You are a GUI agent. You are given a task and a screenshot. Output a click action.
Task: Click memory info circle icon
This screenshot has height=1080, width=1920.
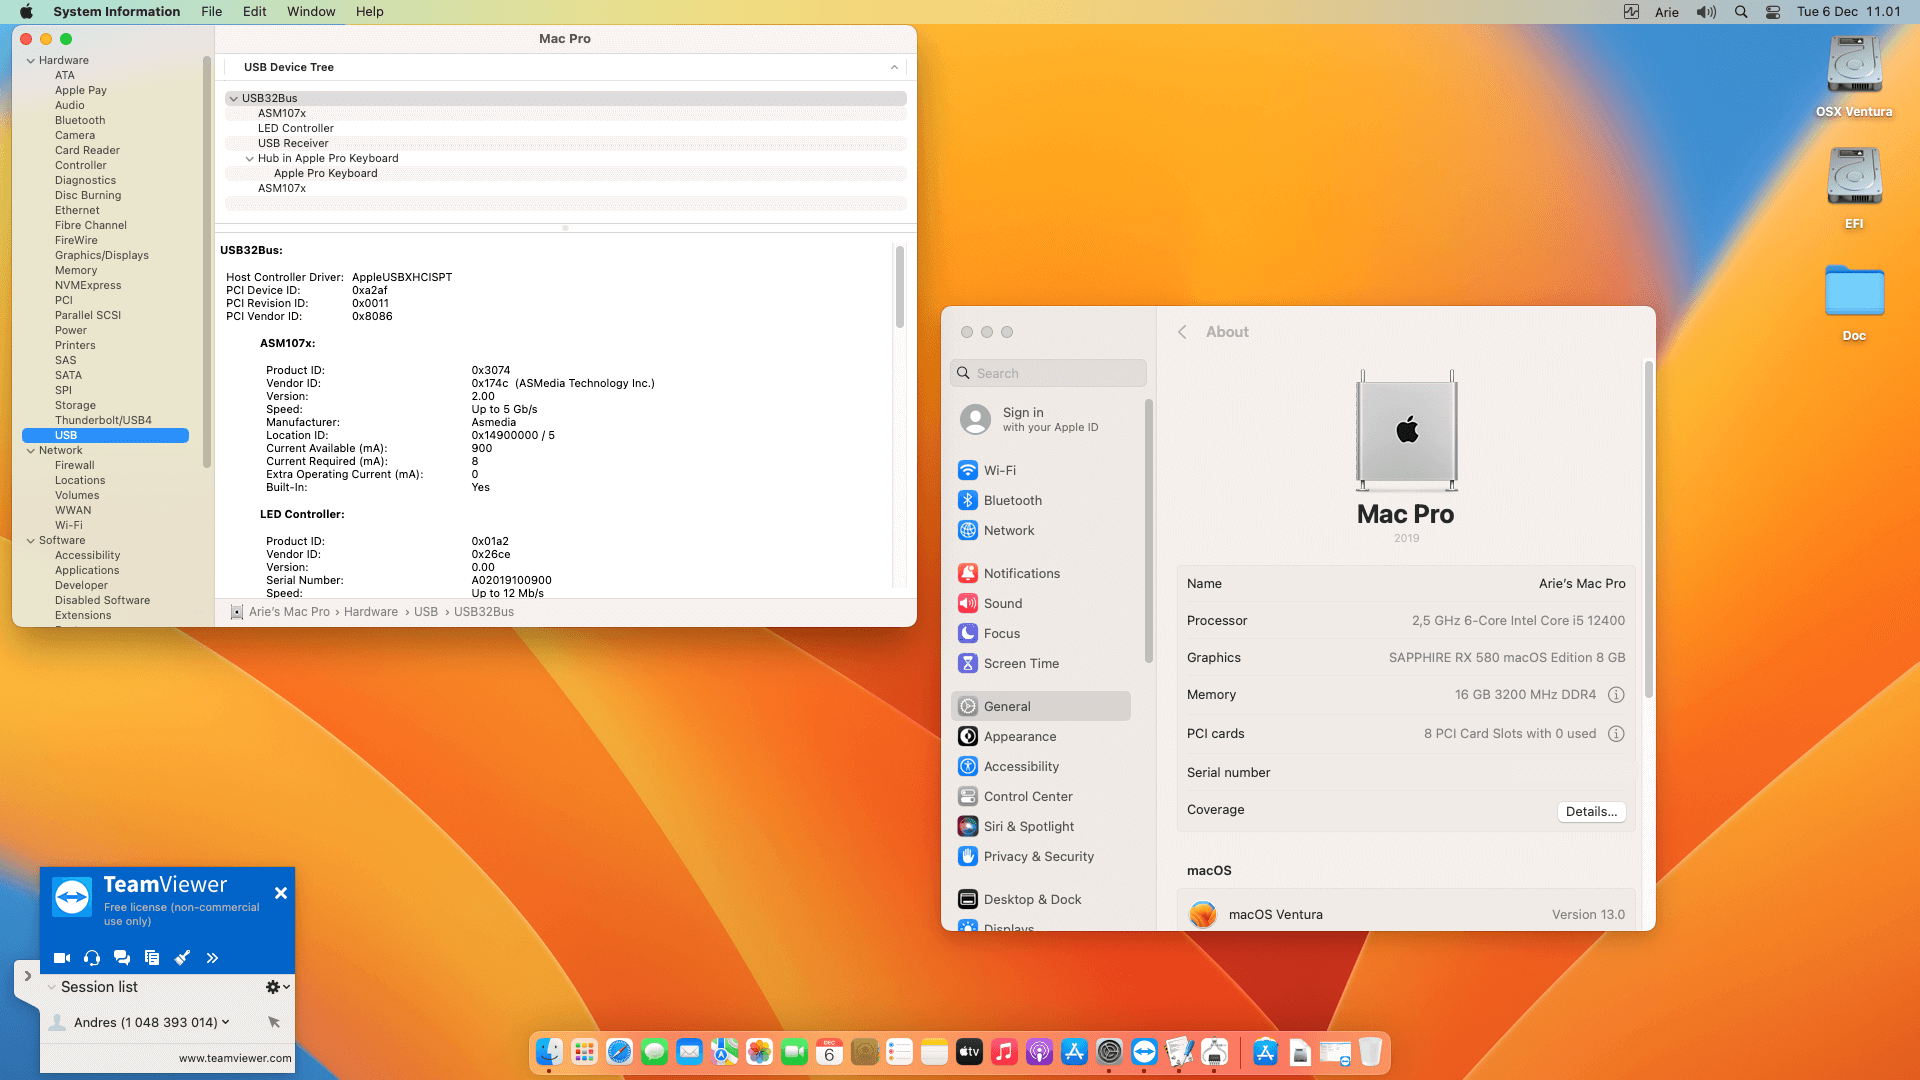point(1616,695)
